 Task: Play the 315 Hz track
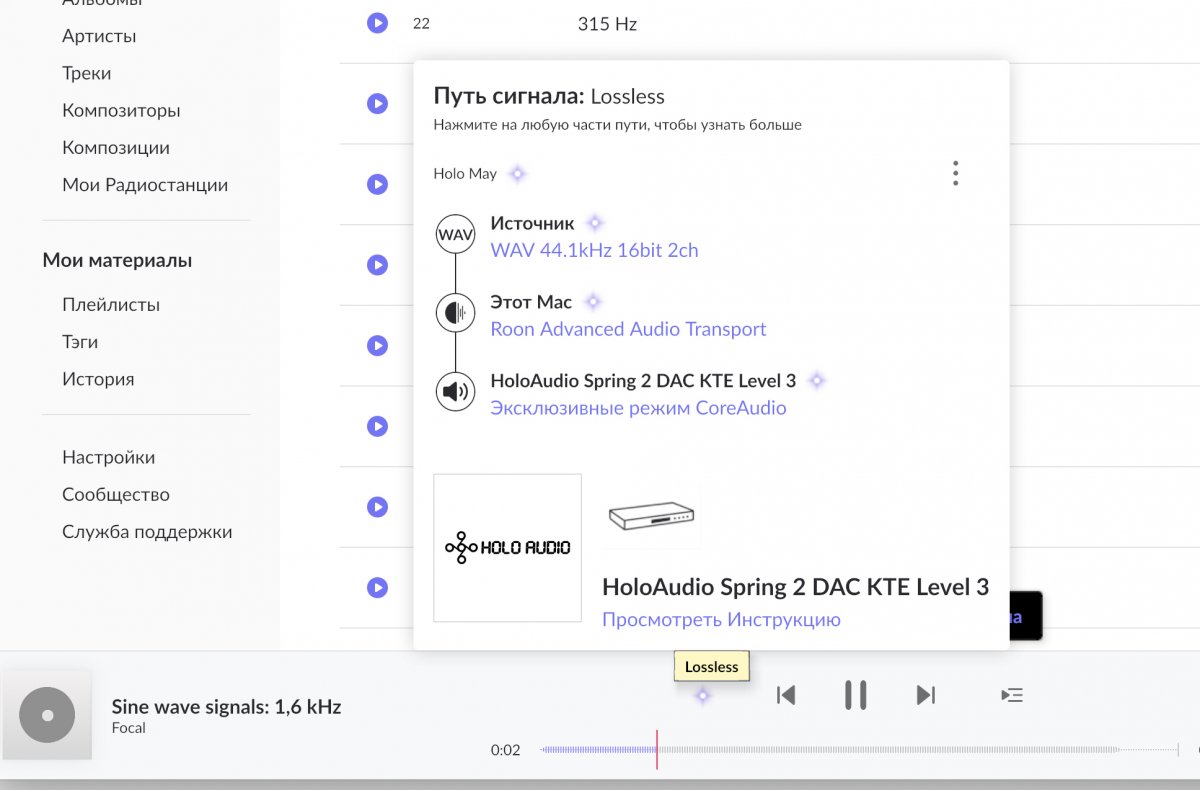tap(377, 23)
